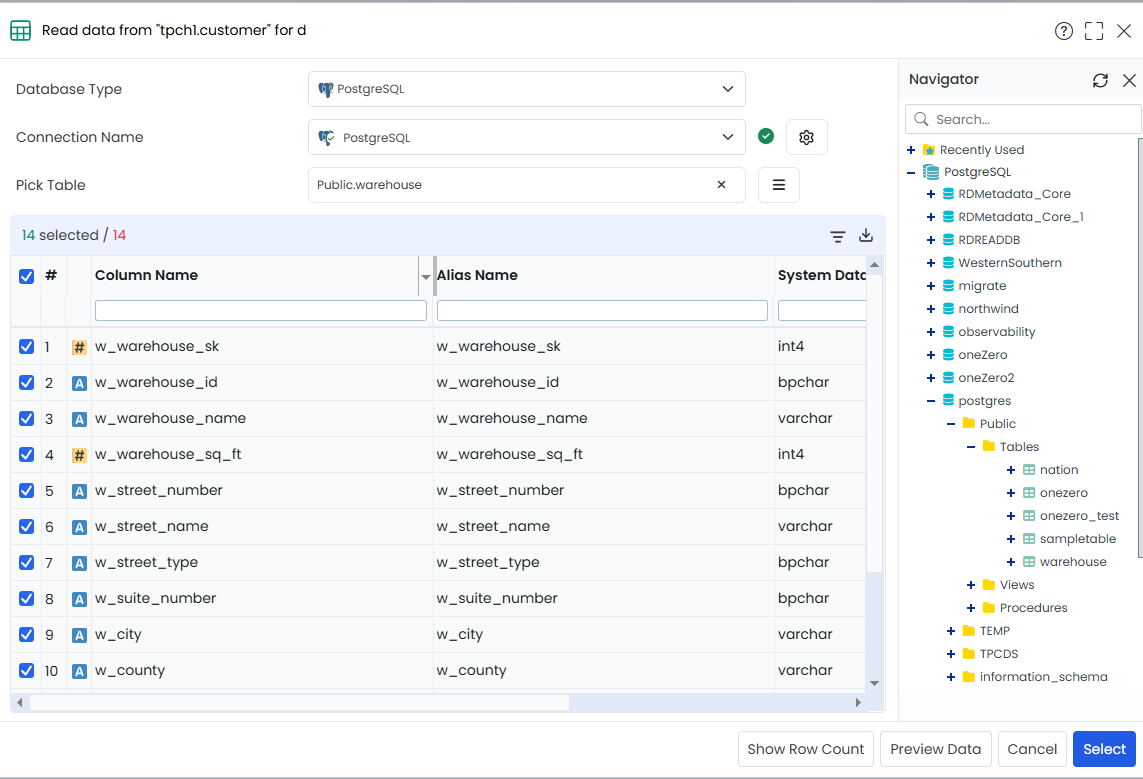
Task: Open the column filter lines icon
Action: pos(838,236)
